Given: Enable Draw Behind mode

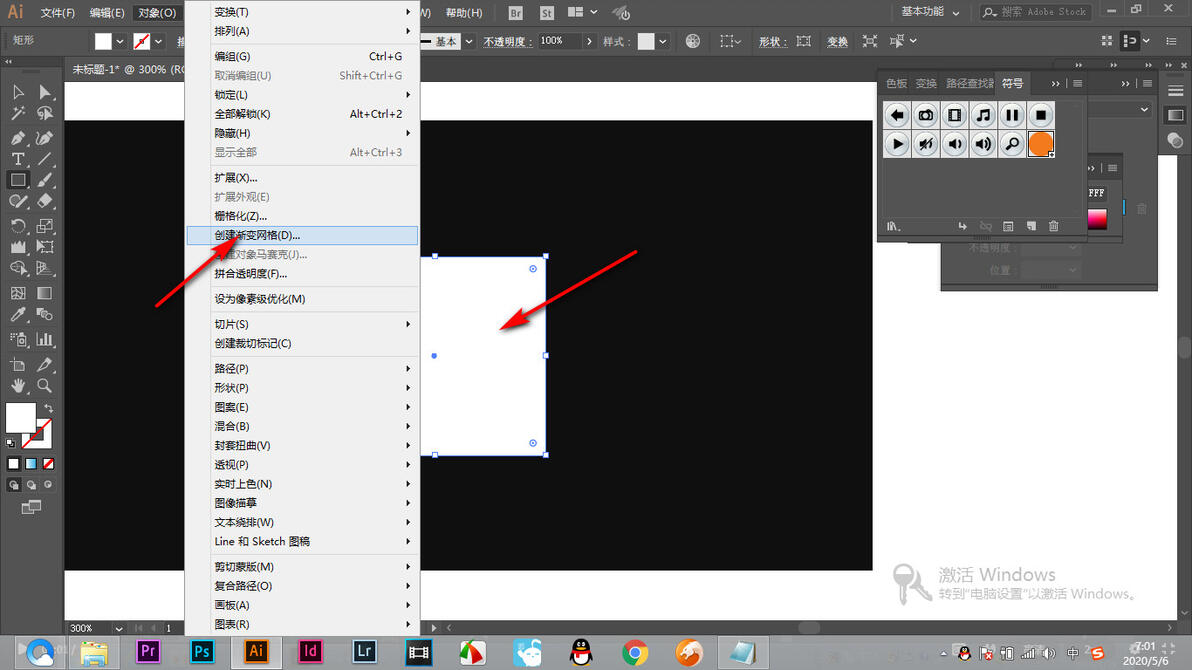Looking at the screenshot, I should 31,484.
